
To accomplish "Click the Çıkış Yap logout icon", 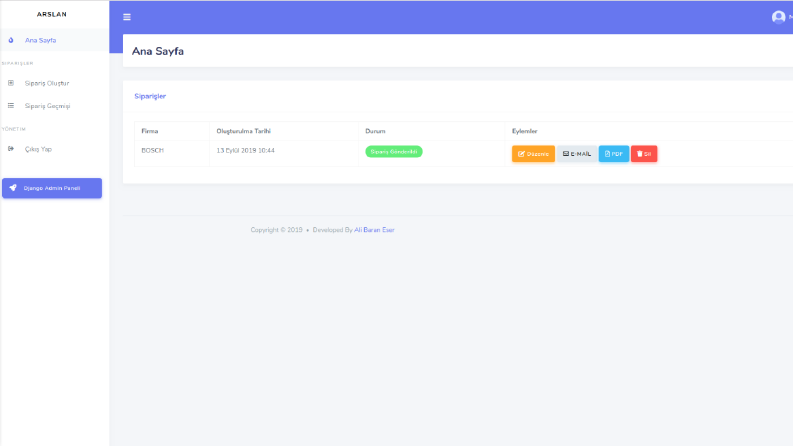I will coord(11,149).
